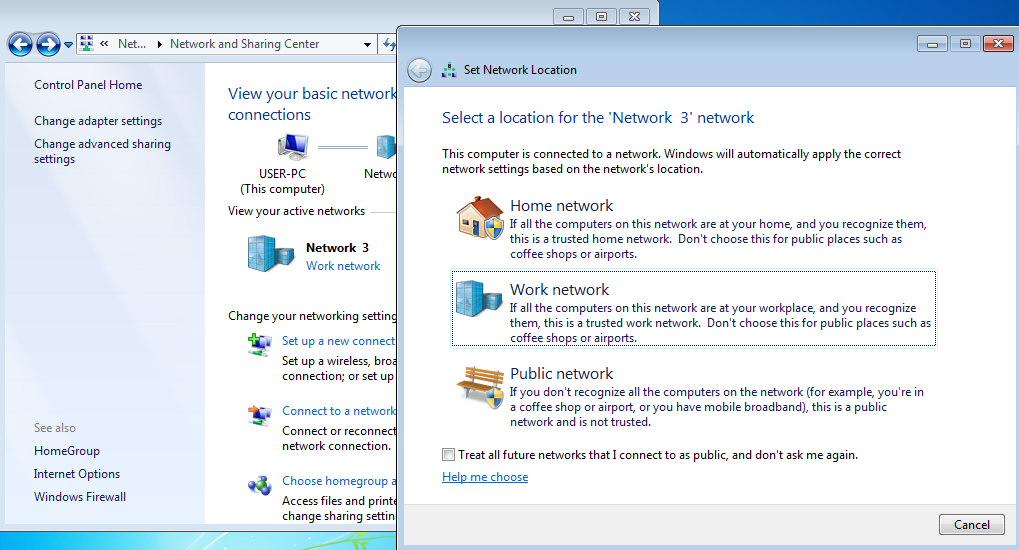Select the Work network option

tap(693, 309)
